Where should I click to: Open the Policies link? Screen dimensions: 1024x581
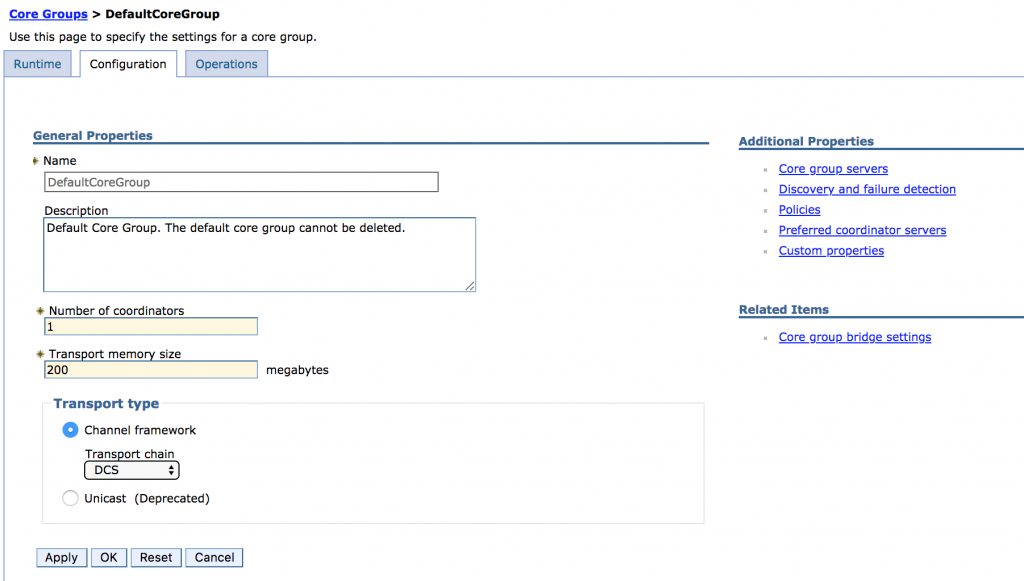799,210
